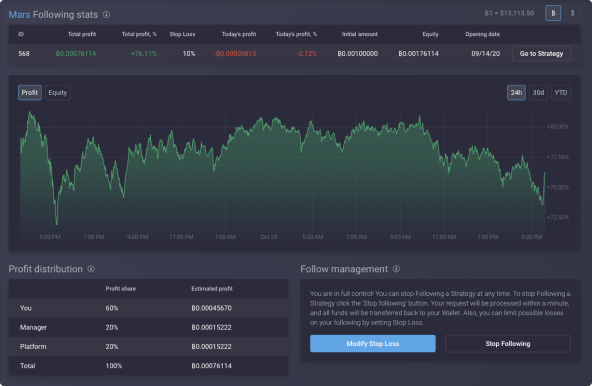This screenshot has height=386, width=592.
Task: Select the Profit chart view
Action: click(x=30, y=93)
